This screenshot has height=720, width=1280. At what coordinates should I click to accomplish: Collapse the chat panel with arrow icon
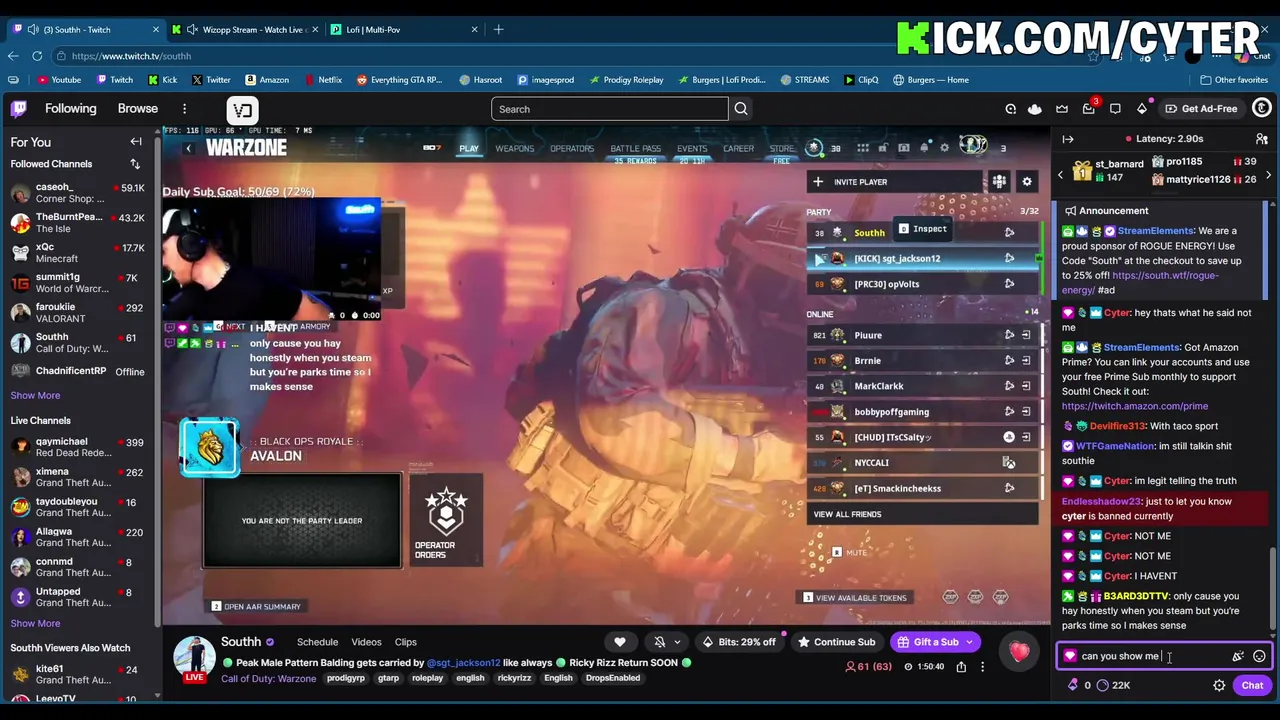click(1068, 139)
